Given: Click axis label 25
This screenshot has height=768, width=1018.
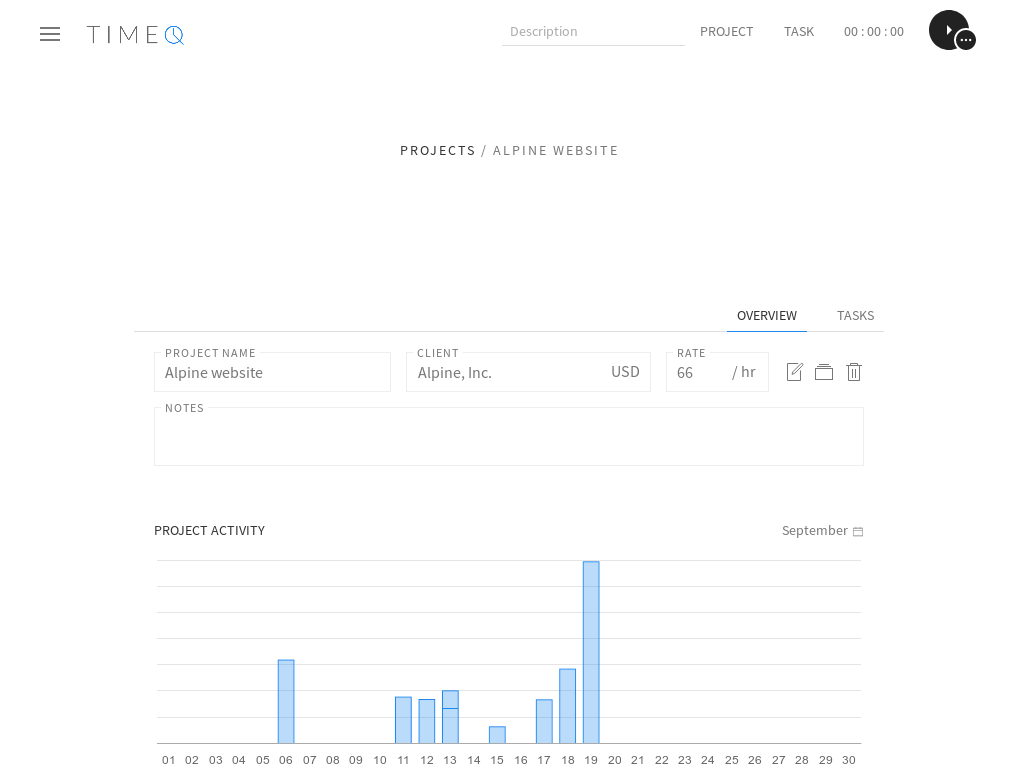Looking at the screenshot, I should (732, 760).
